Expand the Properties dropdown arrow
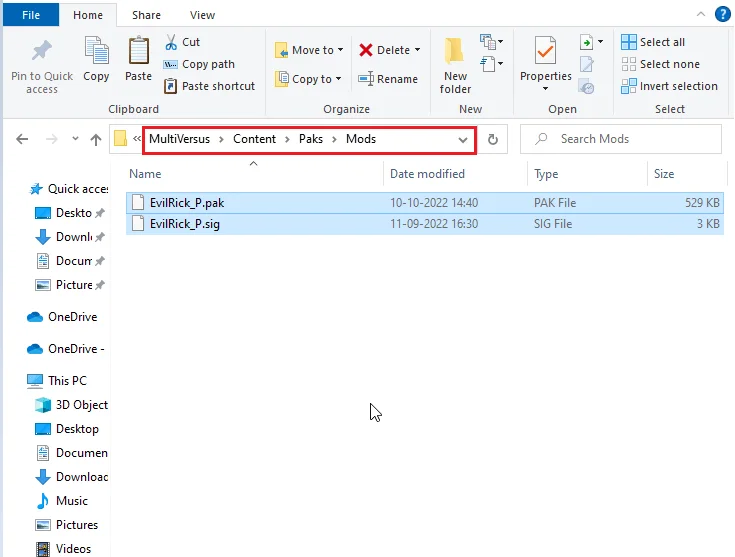The image size is (735, 557). click(545, 89)
